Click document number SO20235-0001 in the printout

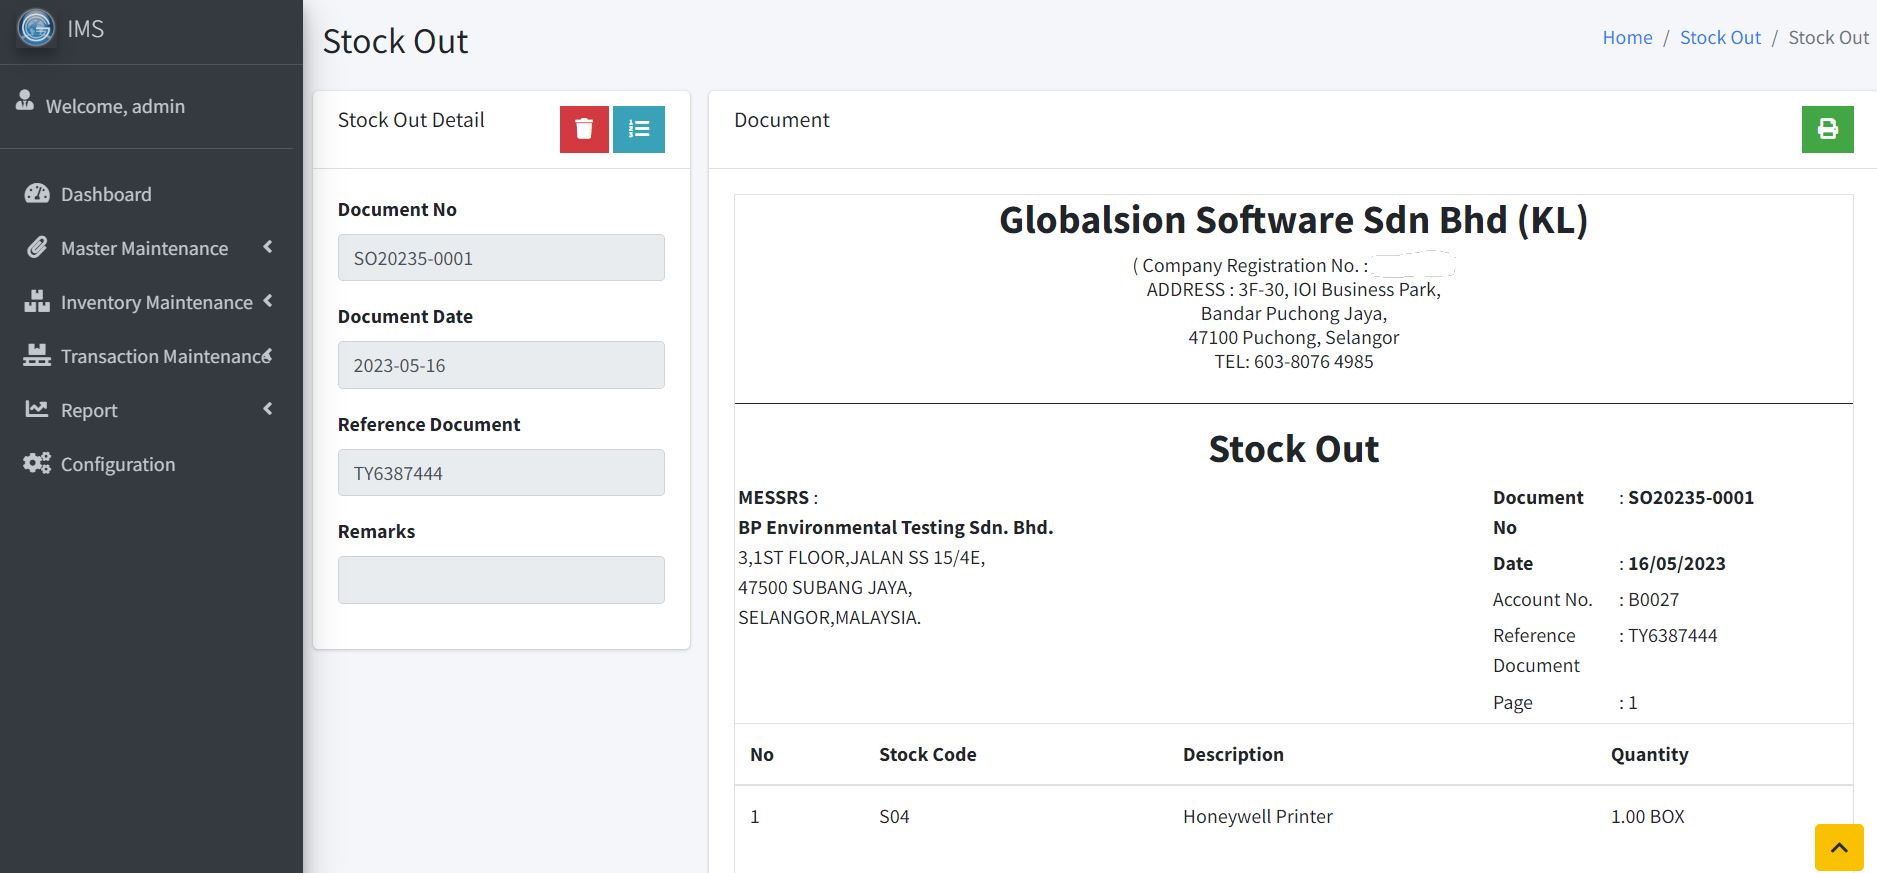click(1691, 497)
